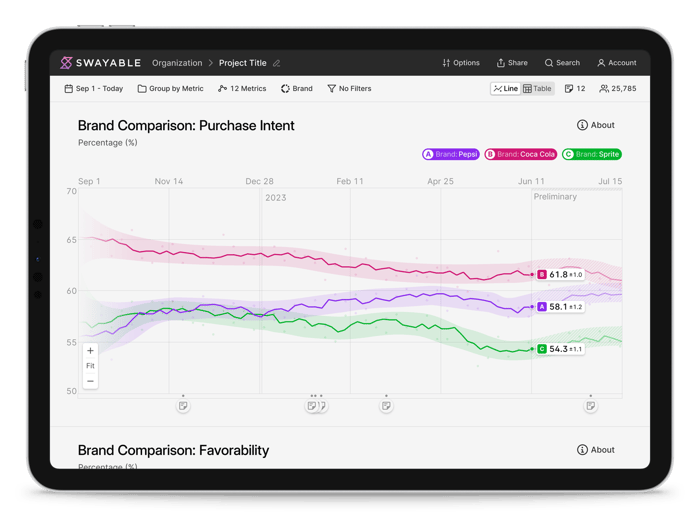This screenshot has height=519, width=700.
Task: Open the Group by Metric selector
Action: tap(171, 88)
